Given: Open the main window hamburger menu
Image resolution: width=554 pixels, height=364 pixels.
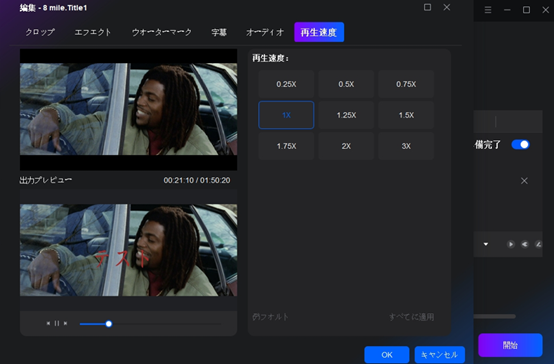Looking at the screenshot, I should pos(488,10).
